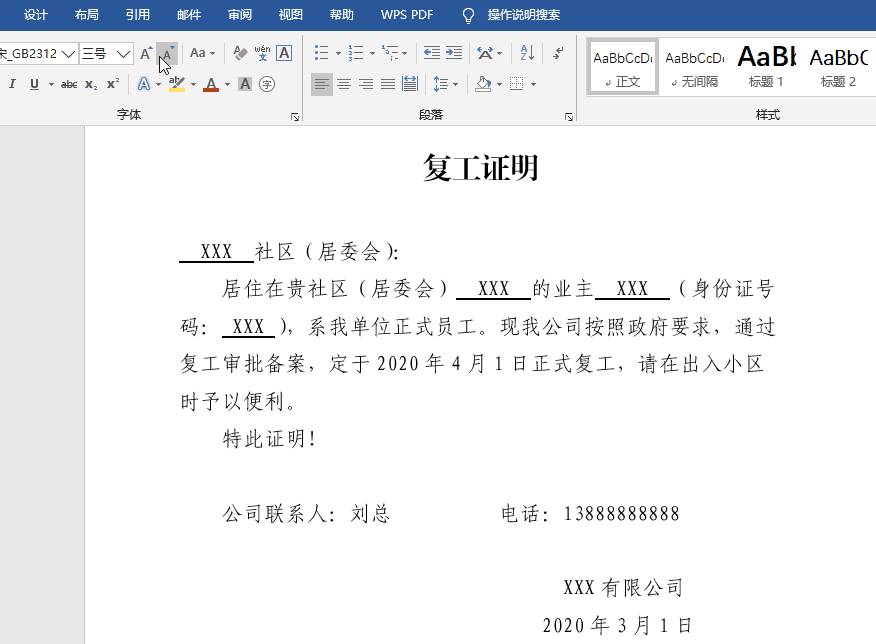Image resolution: width=876 pixels, height=644 pixels.
Task: Toggle underline formatting
Action: click(34, 84)
